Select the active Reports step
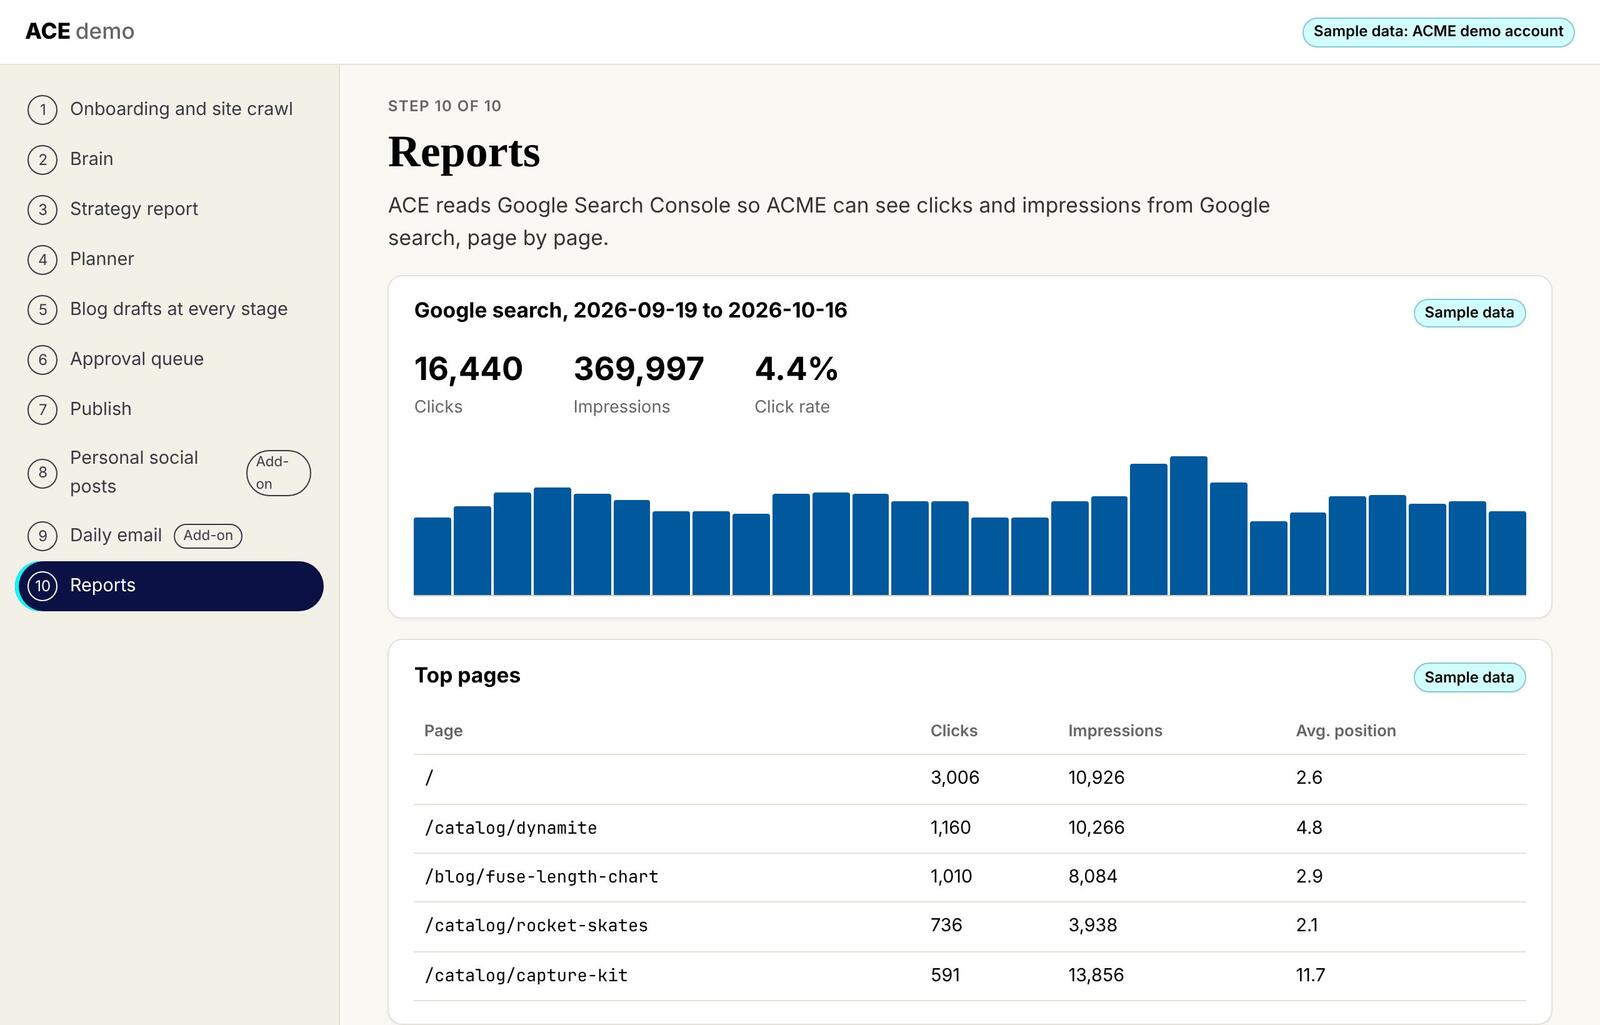Viewport: 1600px width, 1025px height. (170, 586)
